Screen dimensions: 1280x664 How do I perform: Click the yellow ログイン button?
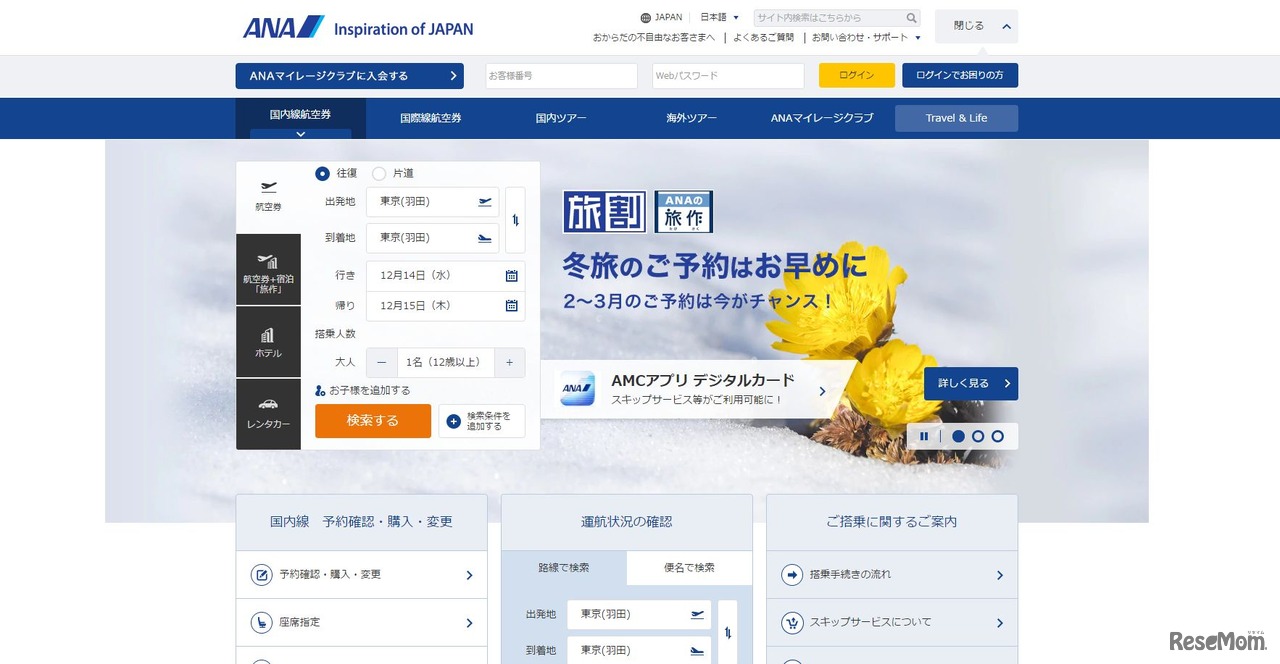(x=856, y=76)
